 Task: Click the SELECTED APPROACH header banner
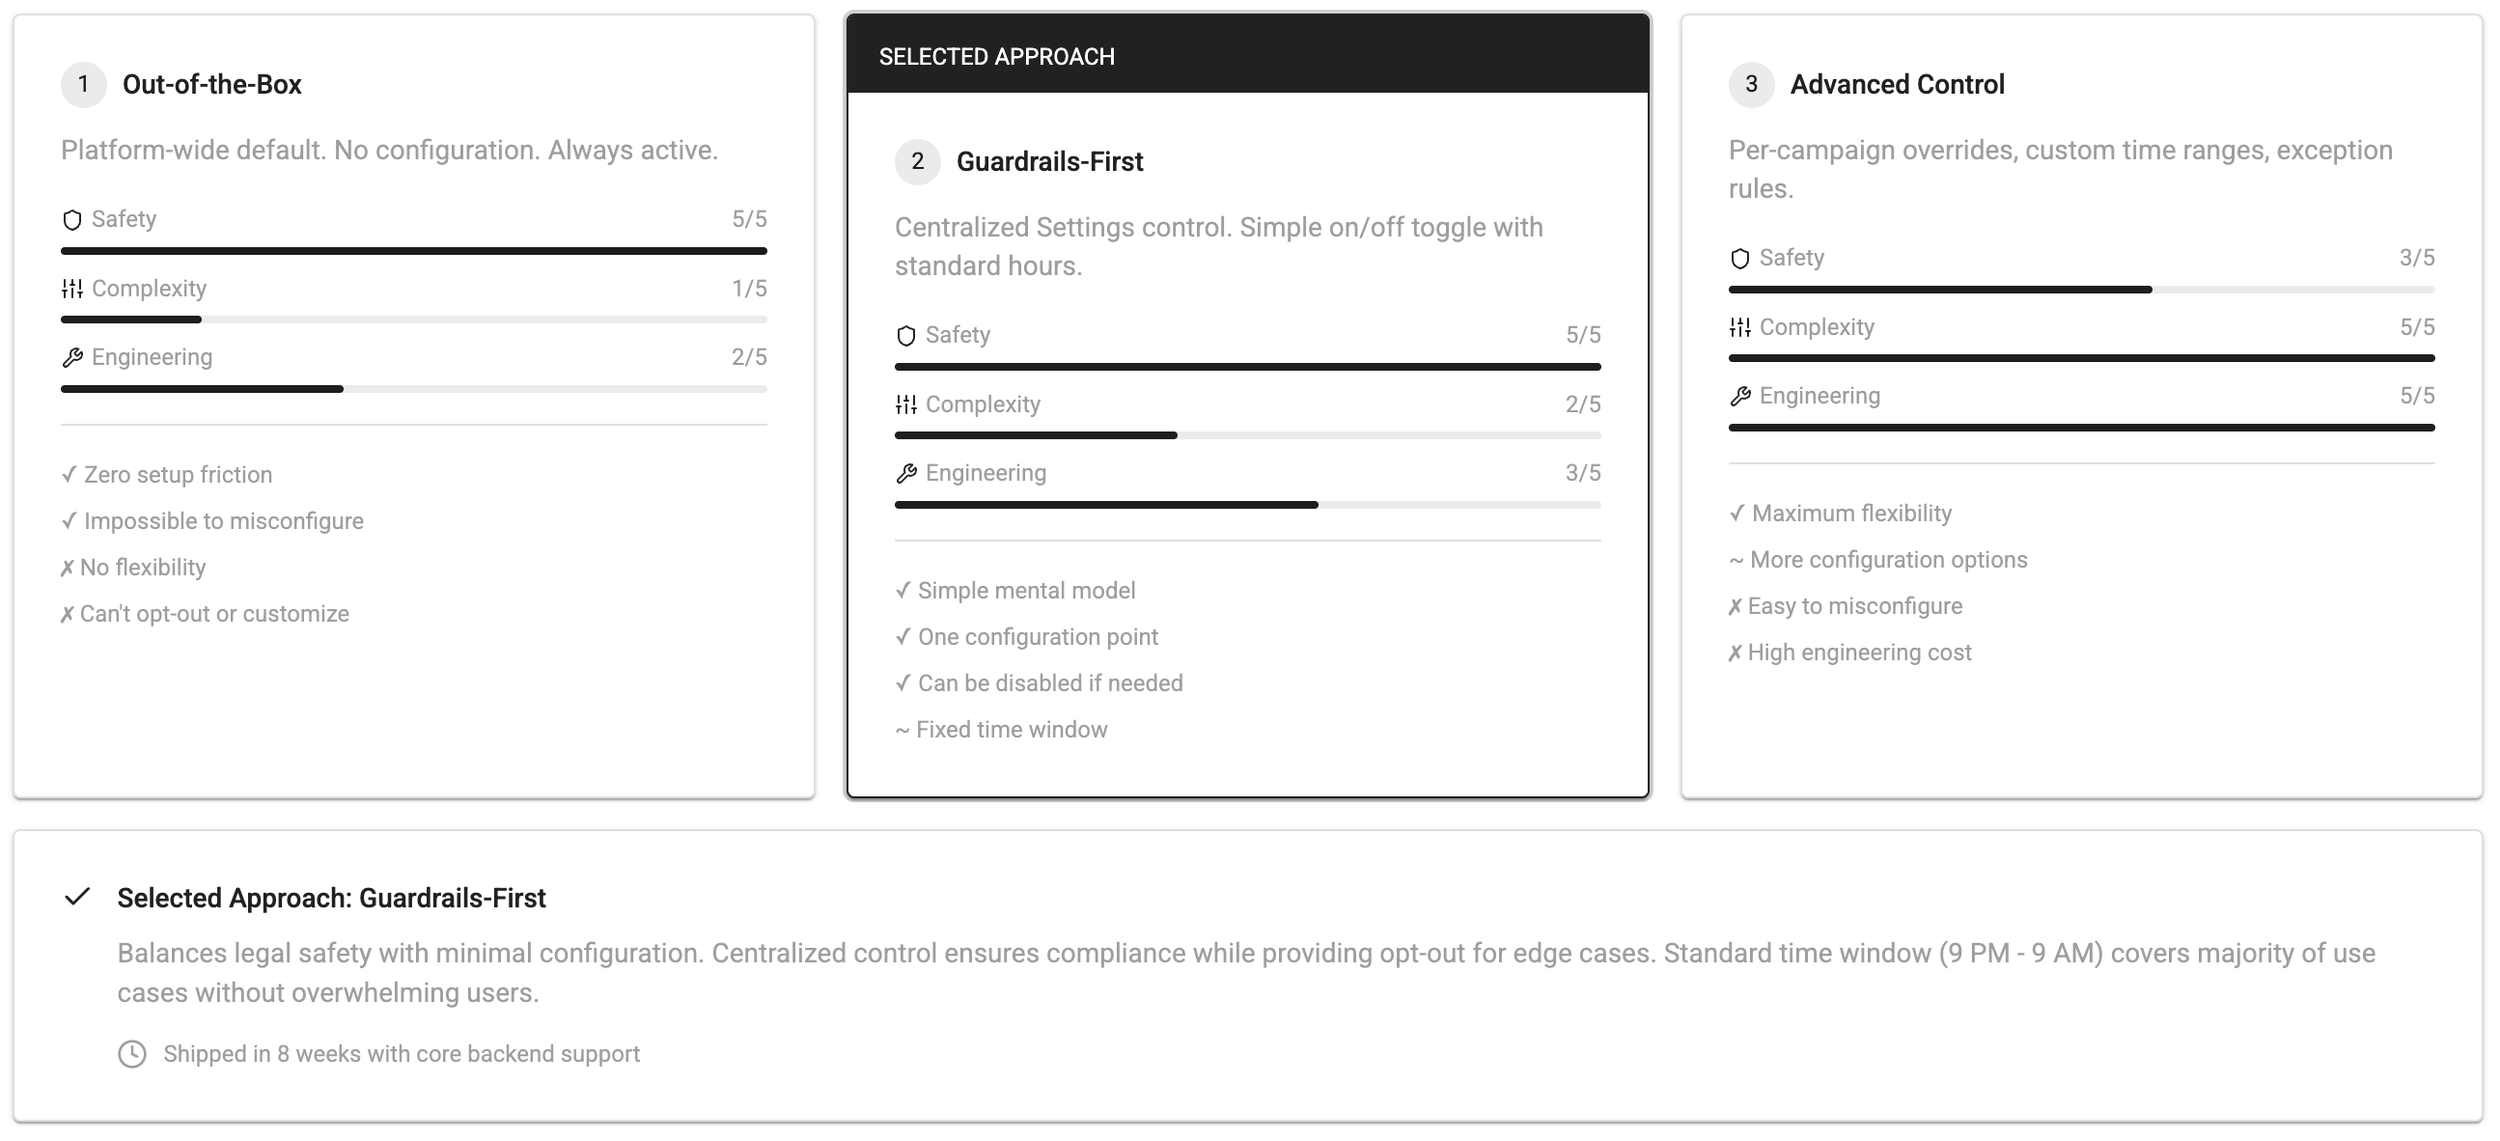click(1247, 56)
